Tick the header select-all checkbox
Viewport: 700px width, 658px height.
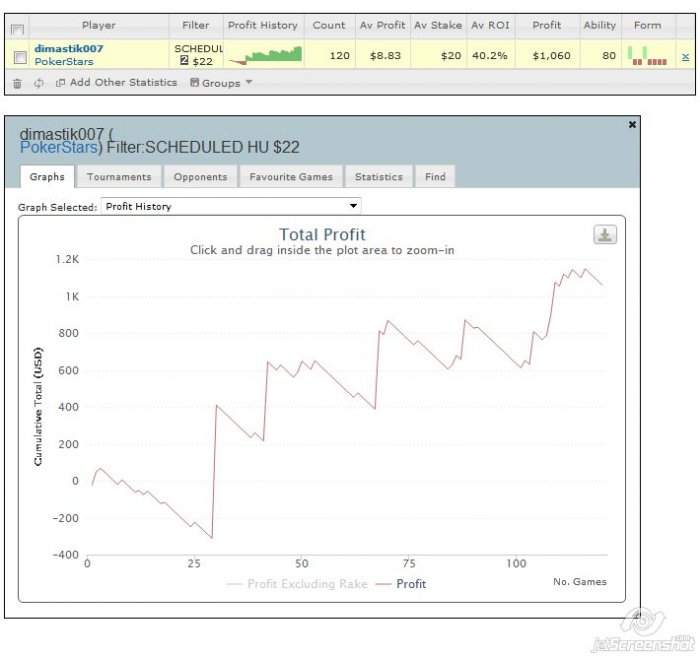point(17,30)
